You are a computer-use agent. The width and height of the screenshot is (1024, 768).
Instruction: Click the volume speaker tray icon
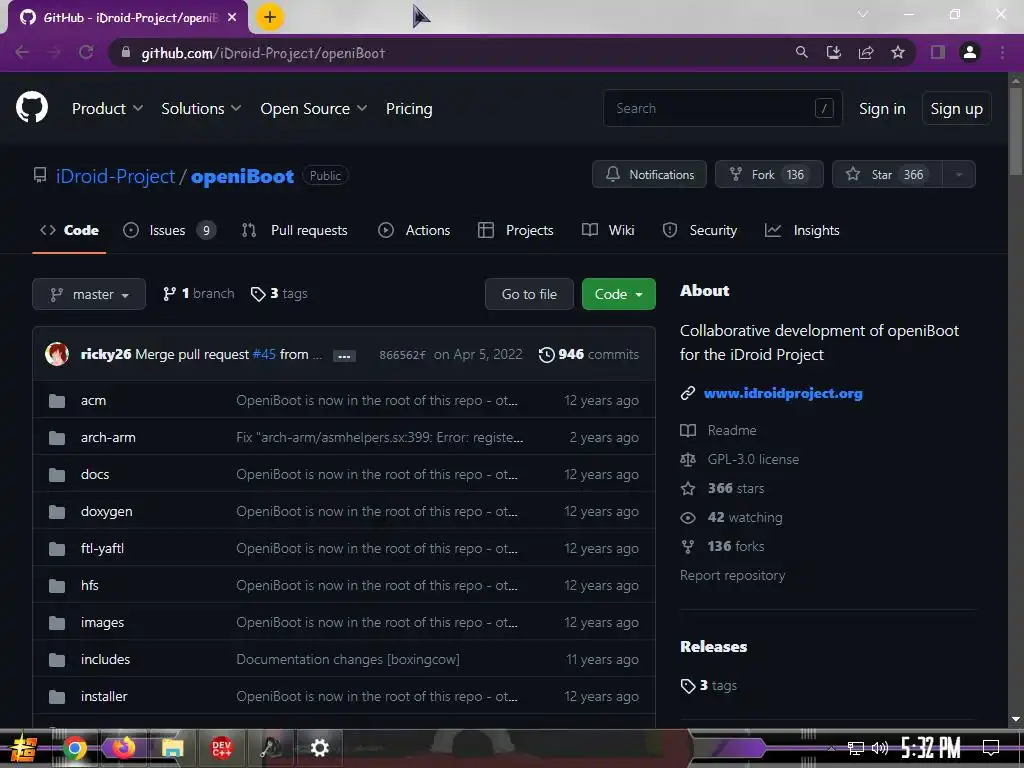pyautogui.click(x=880, y=748)
